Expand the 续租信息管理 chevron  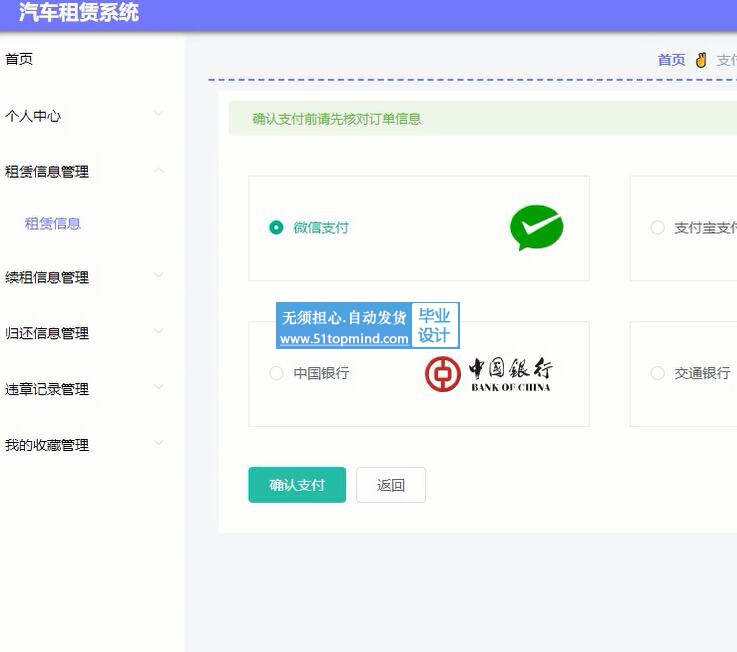click(159, 275)
